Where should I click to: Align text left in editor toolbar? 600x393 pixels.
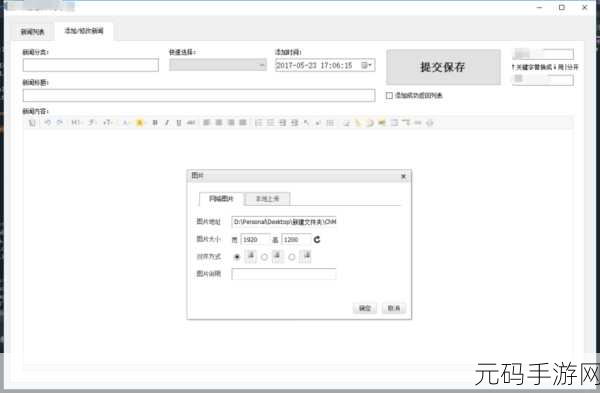pyautogui.click(x=207, y=122)
